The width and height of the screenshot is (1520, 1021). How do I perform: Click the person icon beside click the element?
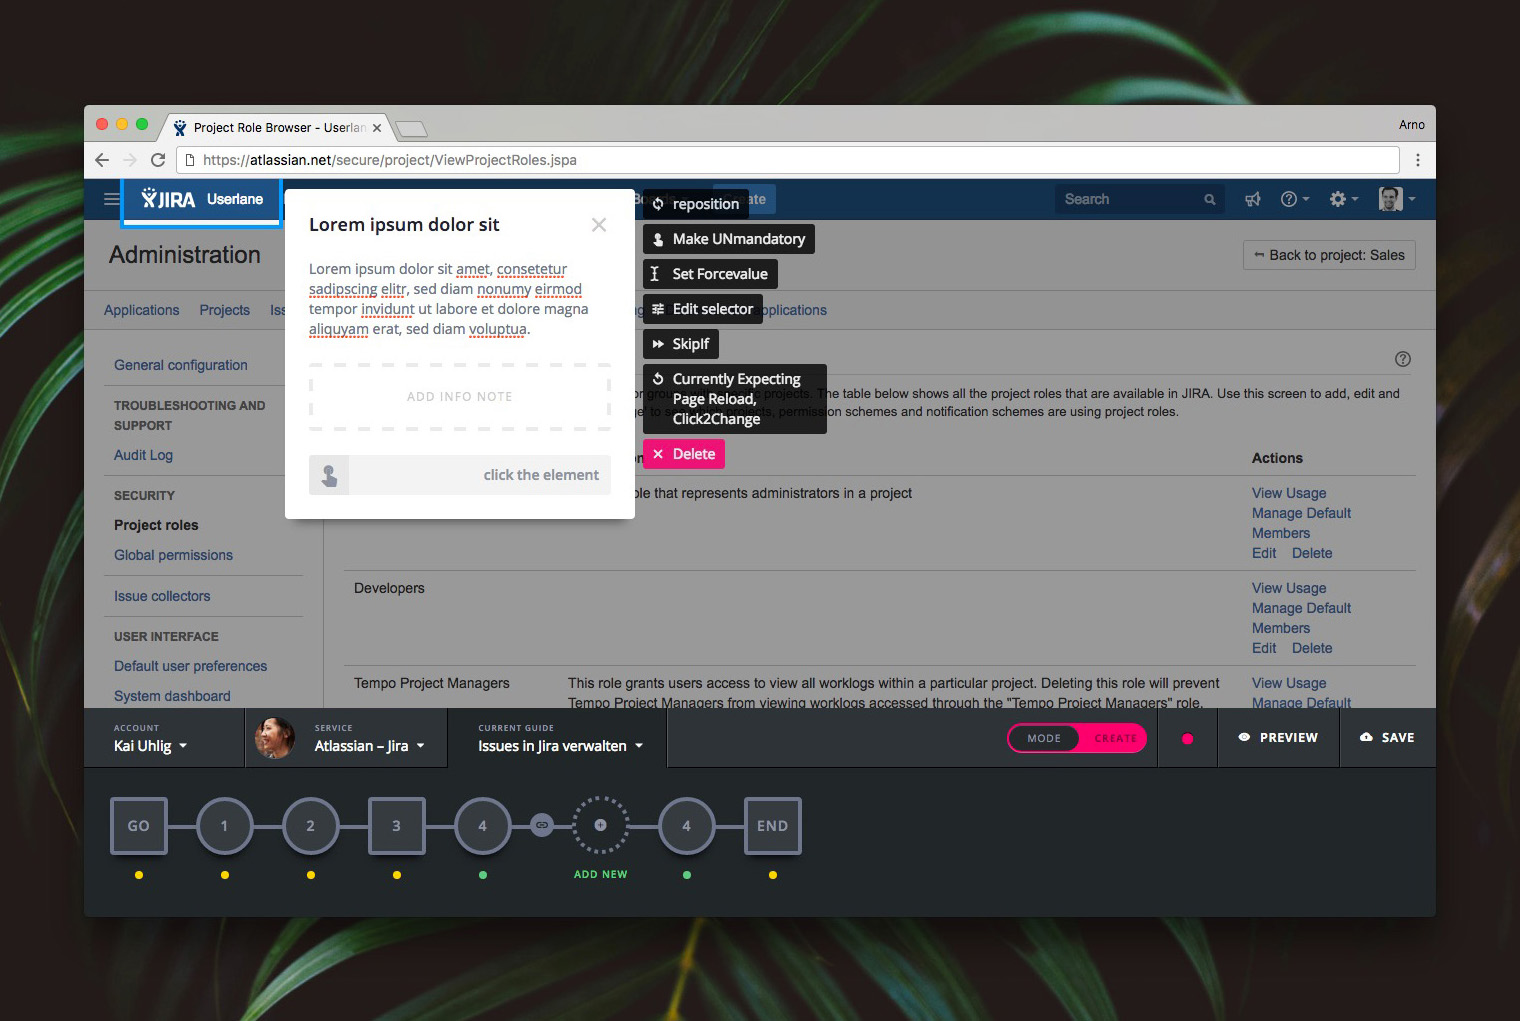pyautogui.click(x=329, y=475)
